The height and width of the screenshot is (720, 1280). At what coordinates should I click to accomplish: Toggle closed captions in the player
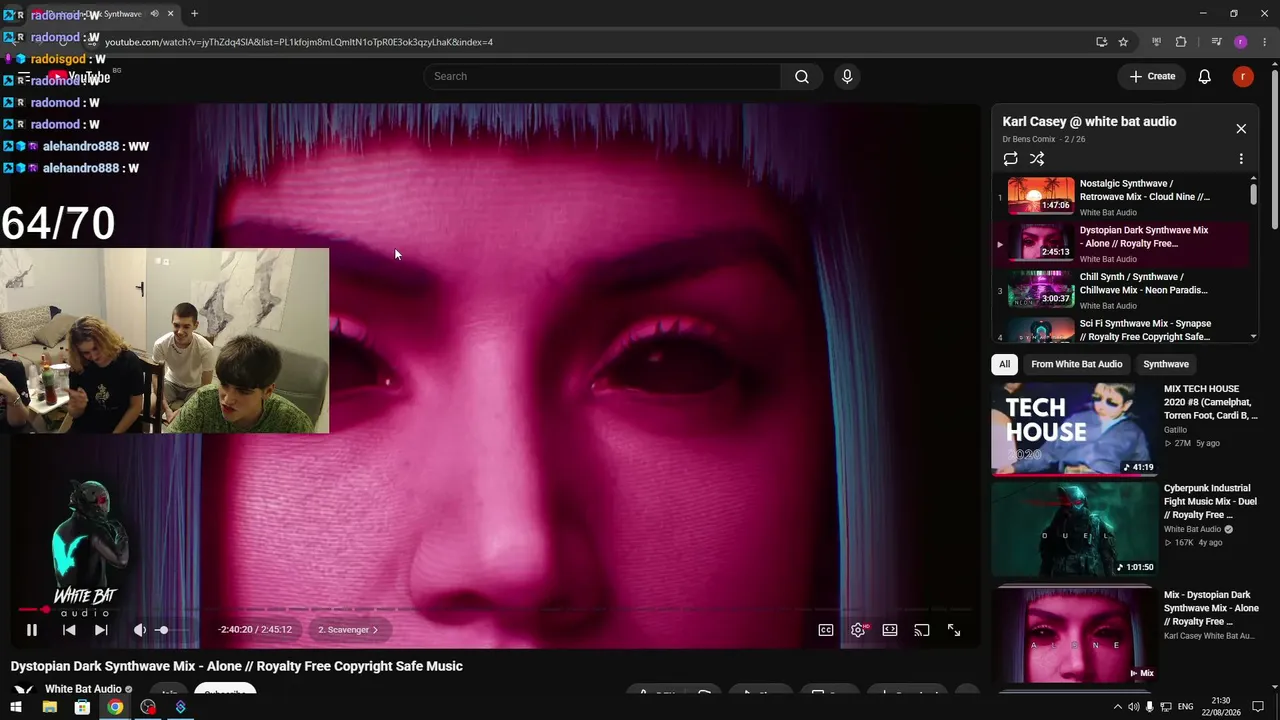click(x=826, y=630)
